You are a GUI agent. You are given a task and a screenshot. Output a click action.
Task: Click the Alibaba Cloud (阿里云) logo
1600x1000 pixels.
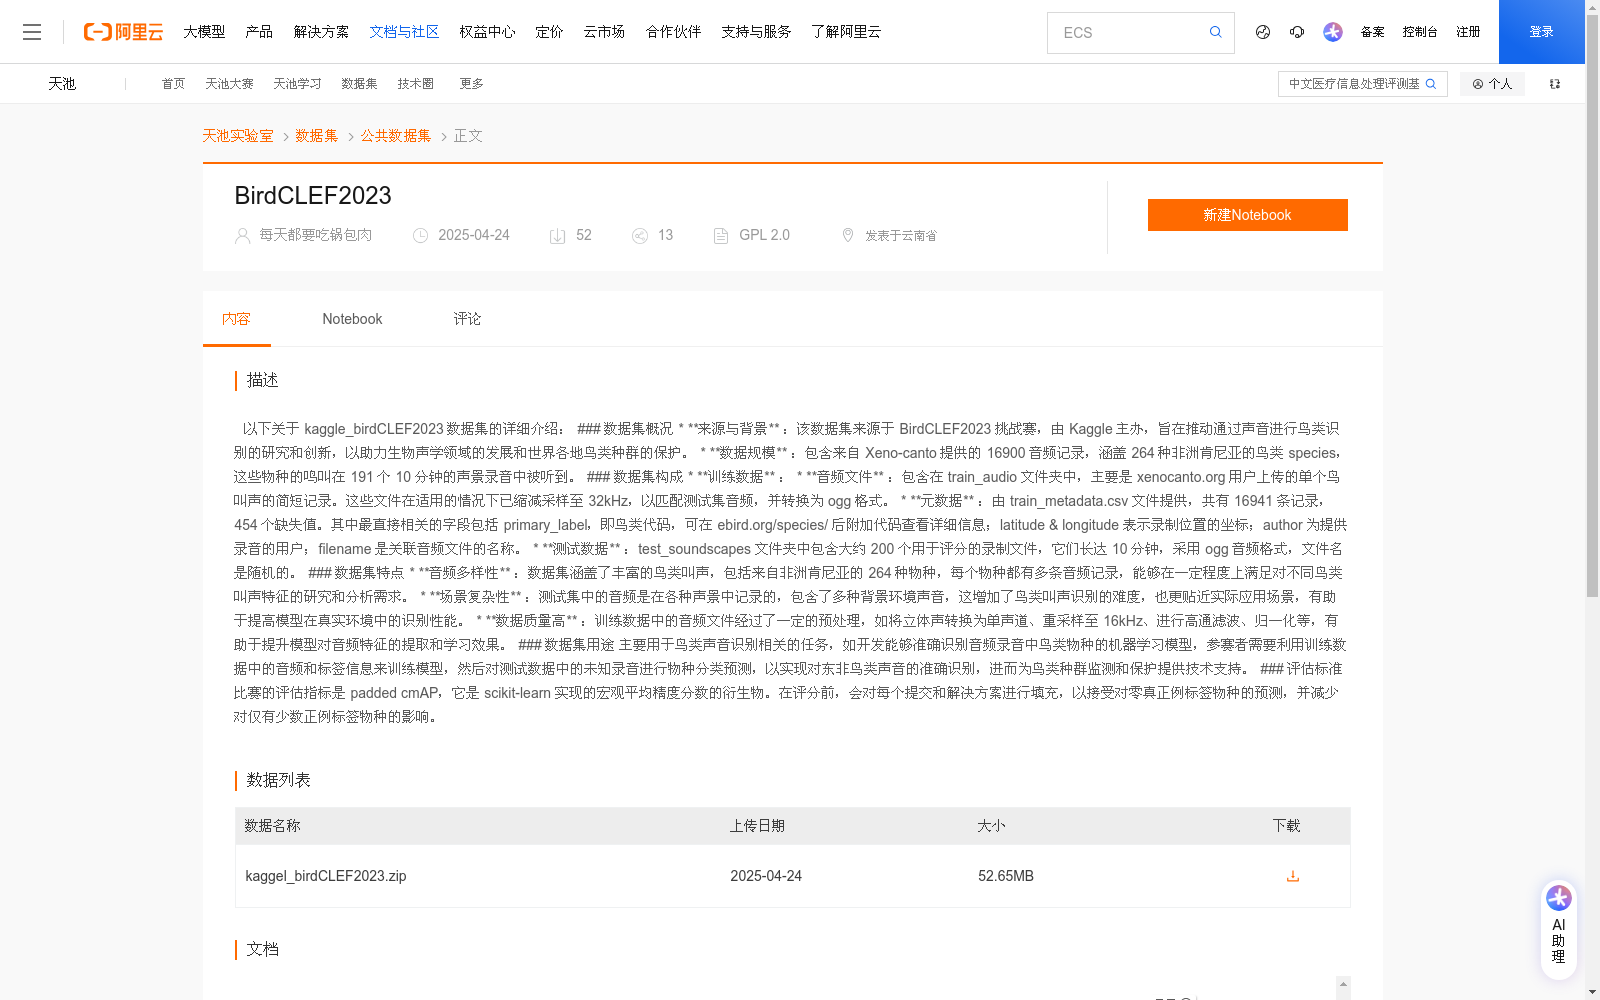tap(123, 32)
